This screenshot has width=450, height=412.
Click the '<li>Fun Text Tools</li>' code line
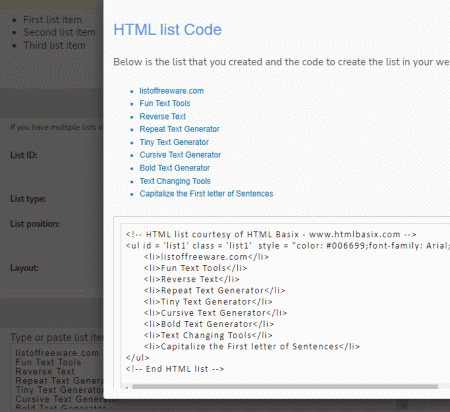(x=195, y=268)
